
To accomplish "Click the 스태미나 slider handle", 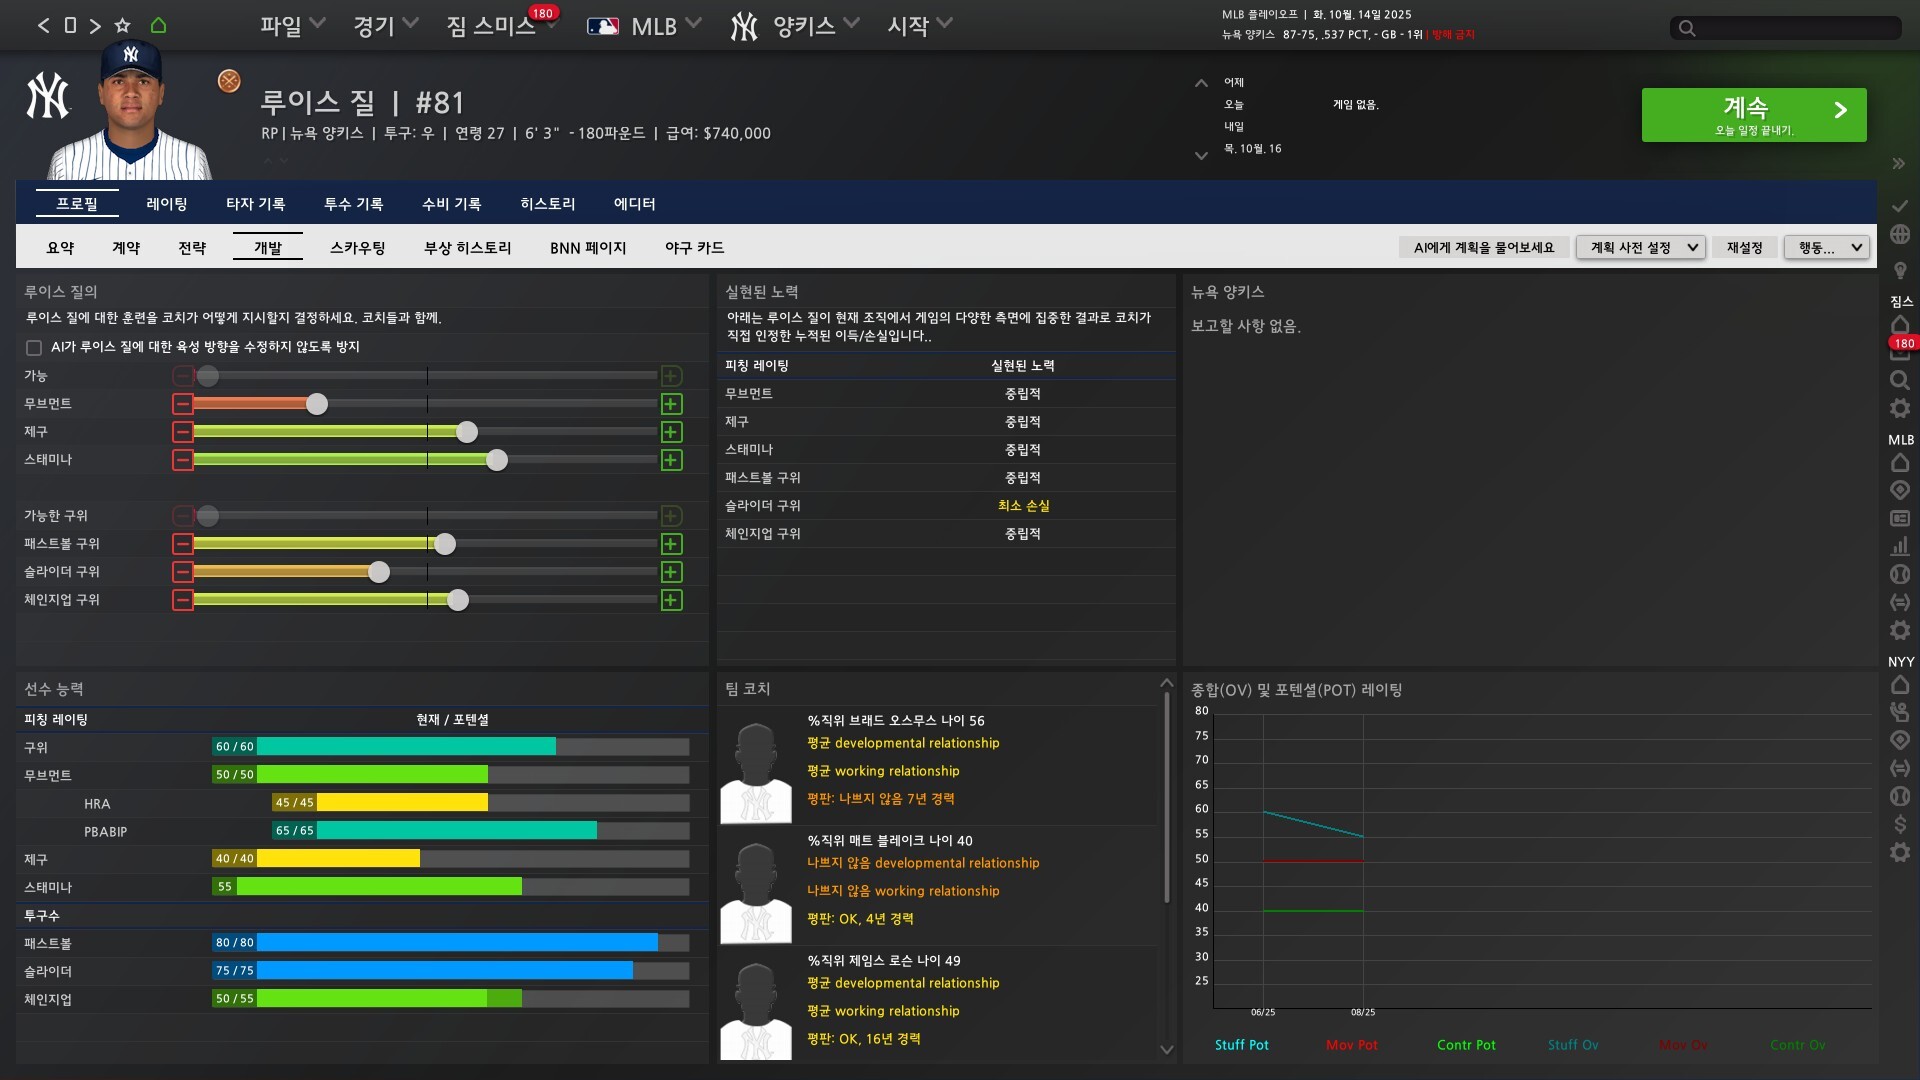I will (x=497, y=460).
